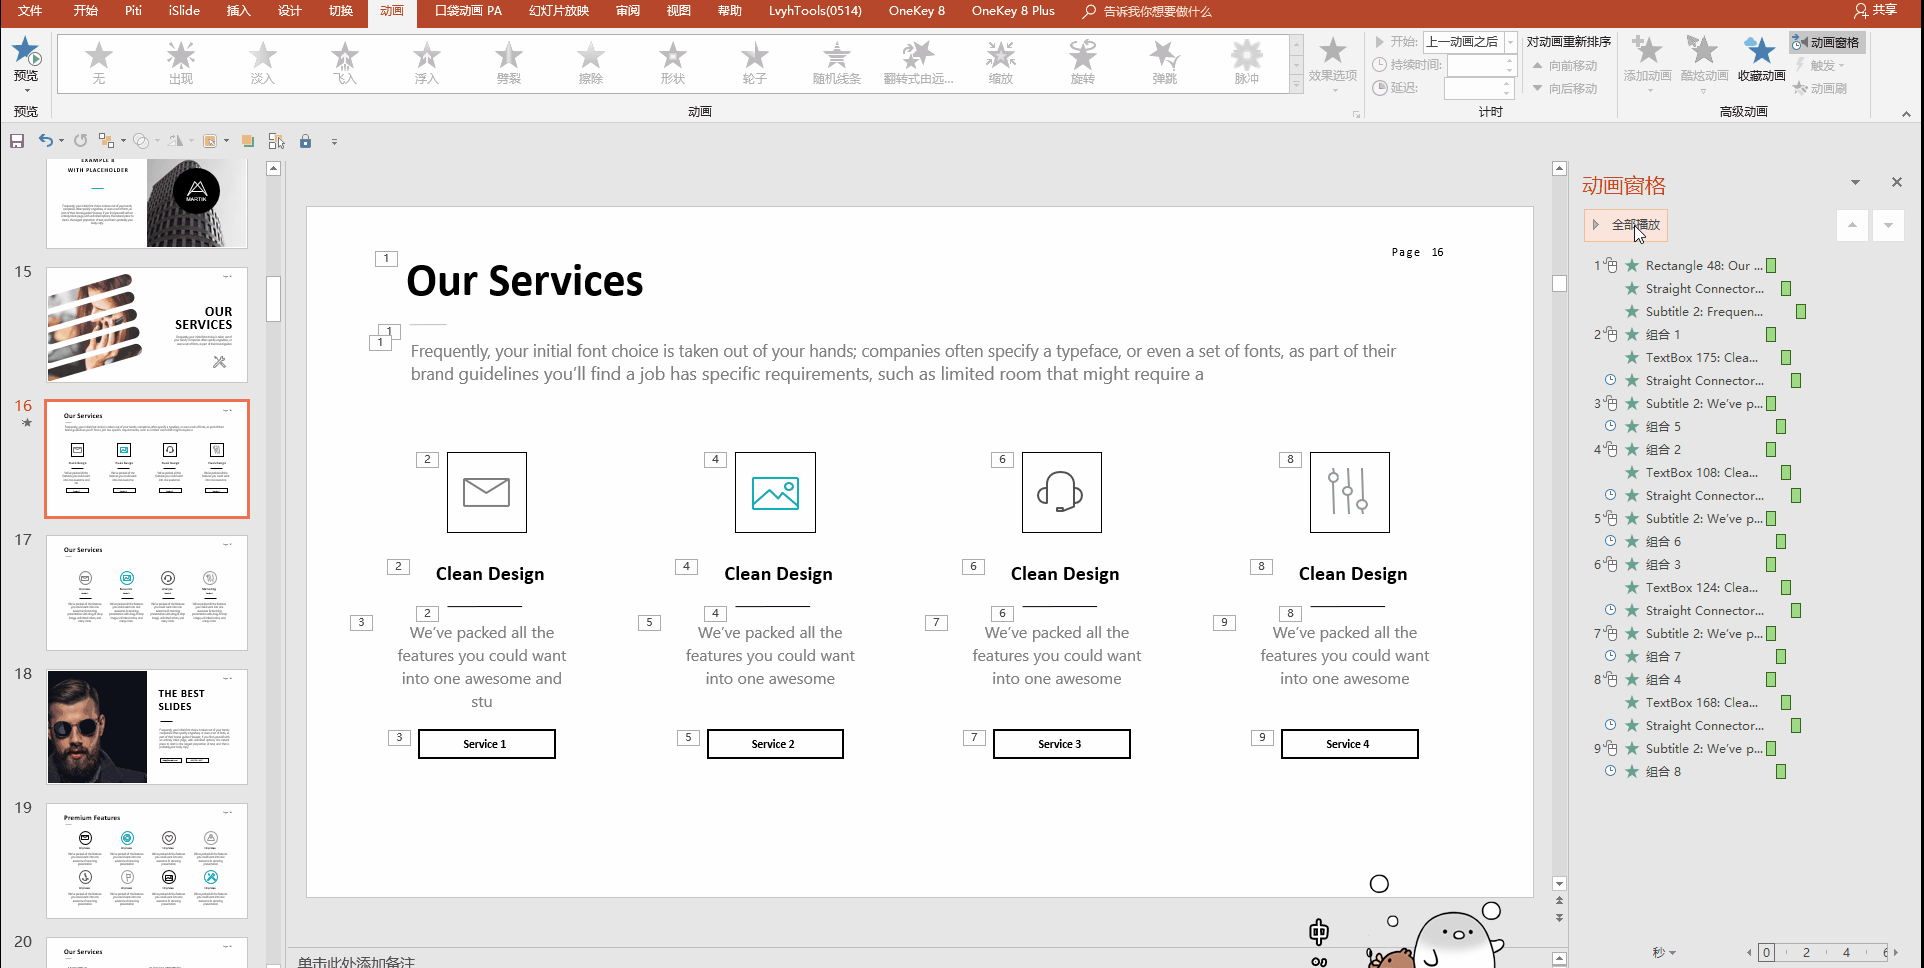Open the 文件 file menu

[x=30, y=11]
